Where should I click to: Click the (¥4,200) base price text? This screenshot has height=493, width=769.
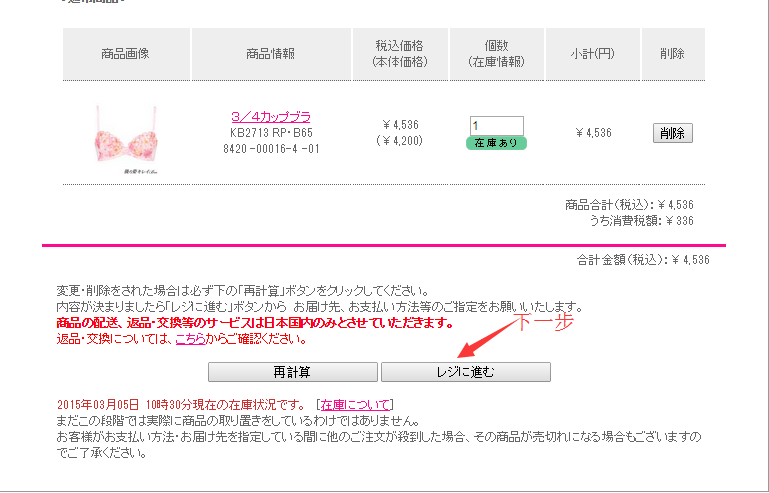pyautogui.click(x=400, y=141)
